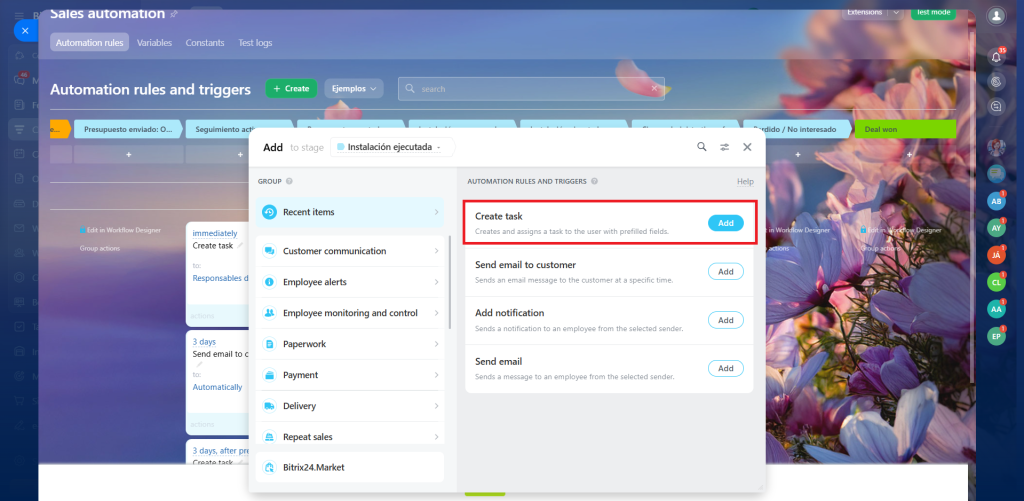The width and height of the screenshot is (1024, 501).
Task: Switch to the Variables tab
Action: pos(154,43)
